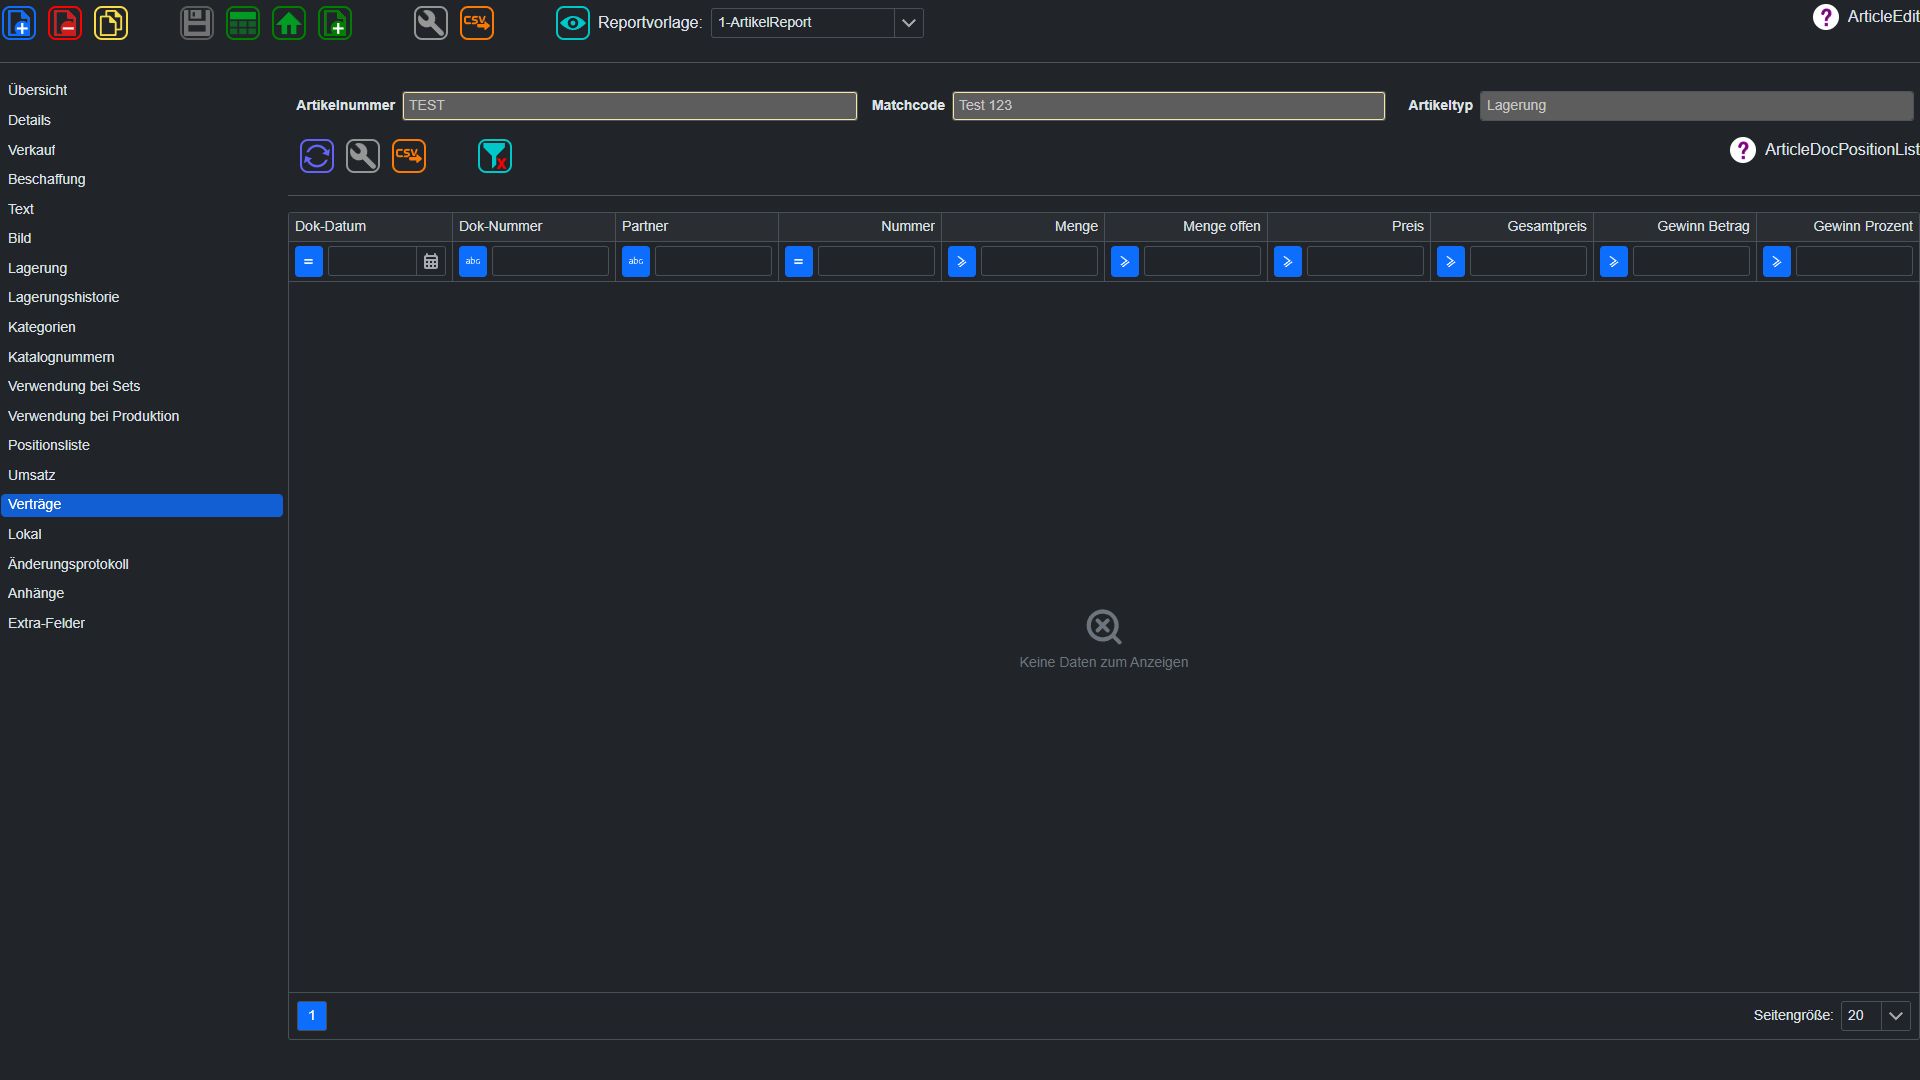
Task: Open the ArticleEdit help icon
Action: click(x=1825, y=17)
